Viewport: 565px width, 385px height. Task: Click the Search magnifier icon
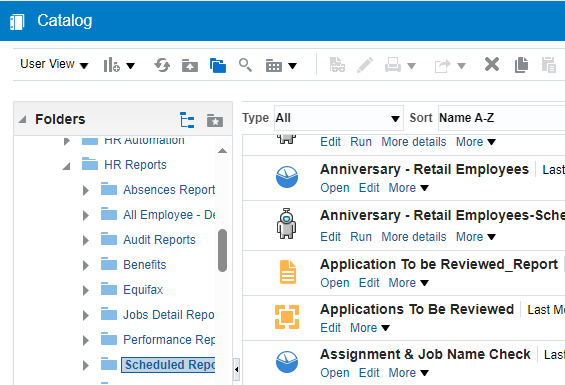pyautogui.click(x=245, y=65)
